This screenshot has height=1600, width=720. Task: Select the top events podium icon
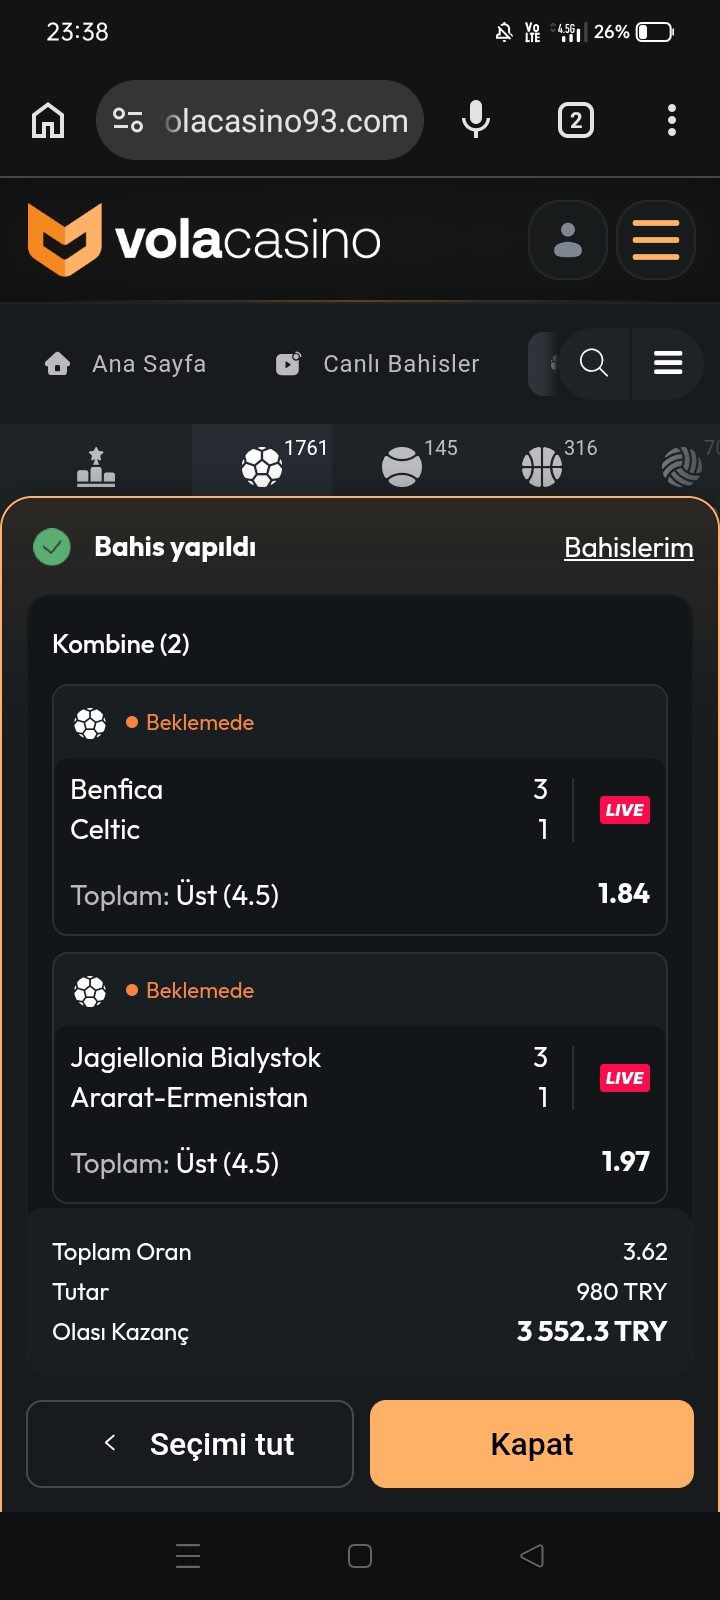(96, 466)
